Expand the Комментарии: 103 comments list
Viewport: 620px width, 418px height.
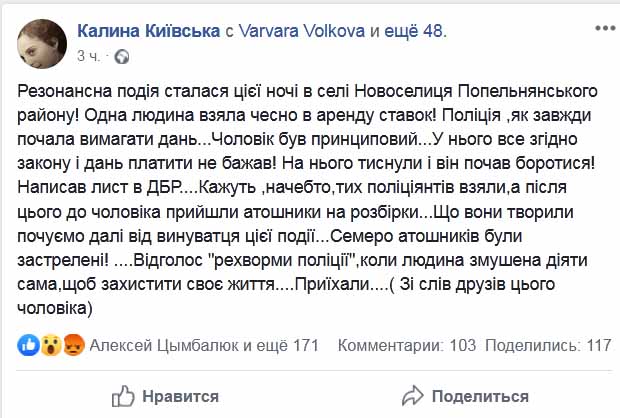pyautogui.click(x=407, y=345)
